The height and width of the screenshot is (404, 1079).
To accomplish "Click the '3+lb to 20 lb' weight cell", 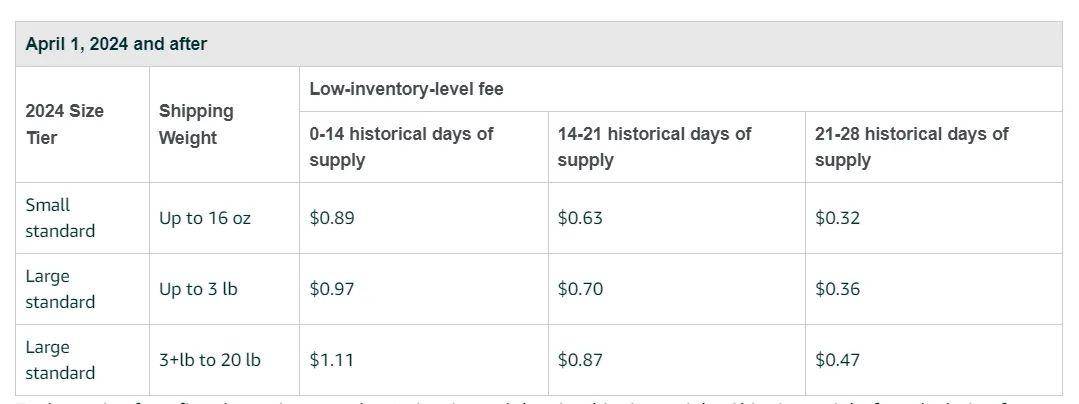I will click(210, 360).
